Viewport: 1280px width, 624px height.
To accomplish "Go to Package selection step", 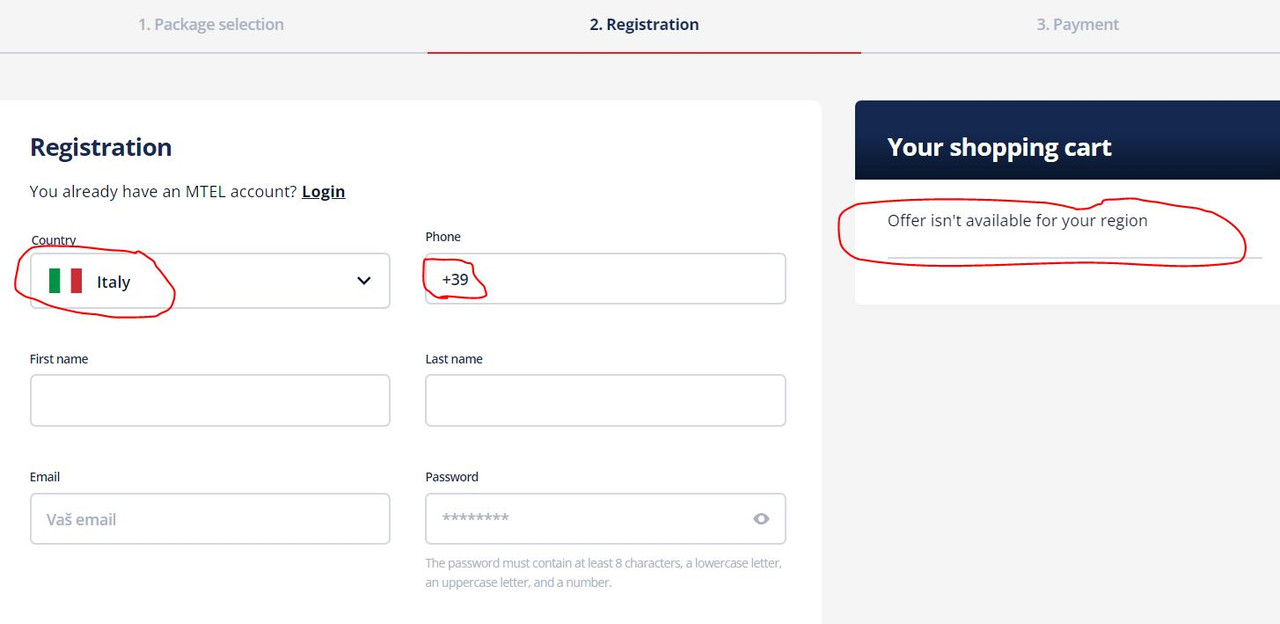I will pyautogui.click(x=211, y=24).
